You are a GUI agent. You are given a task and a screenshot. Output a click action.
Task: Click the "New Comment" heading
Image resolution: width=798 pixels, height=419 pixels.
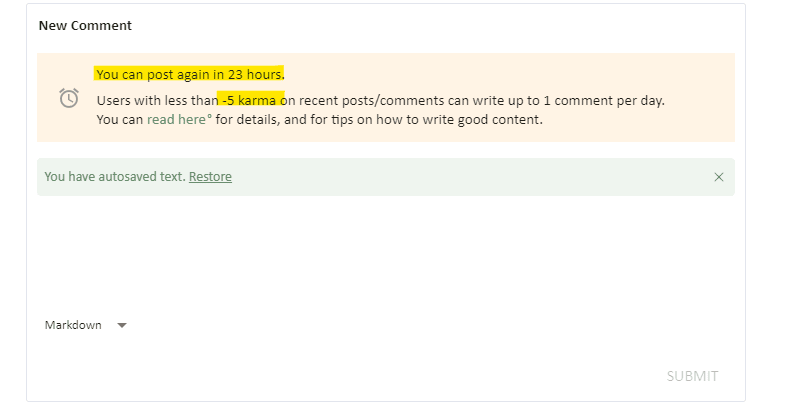click(x=85, y=25)
